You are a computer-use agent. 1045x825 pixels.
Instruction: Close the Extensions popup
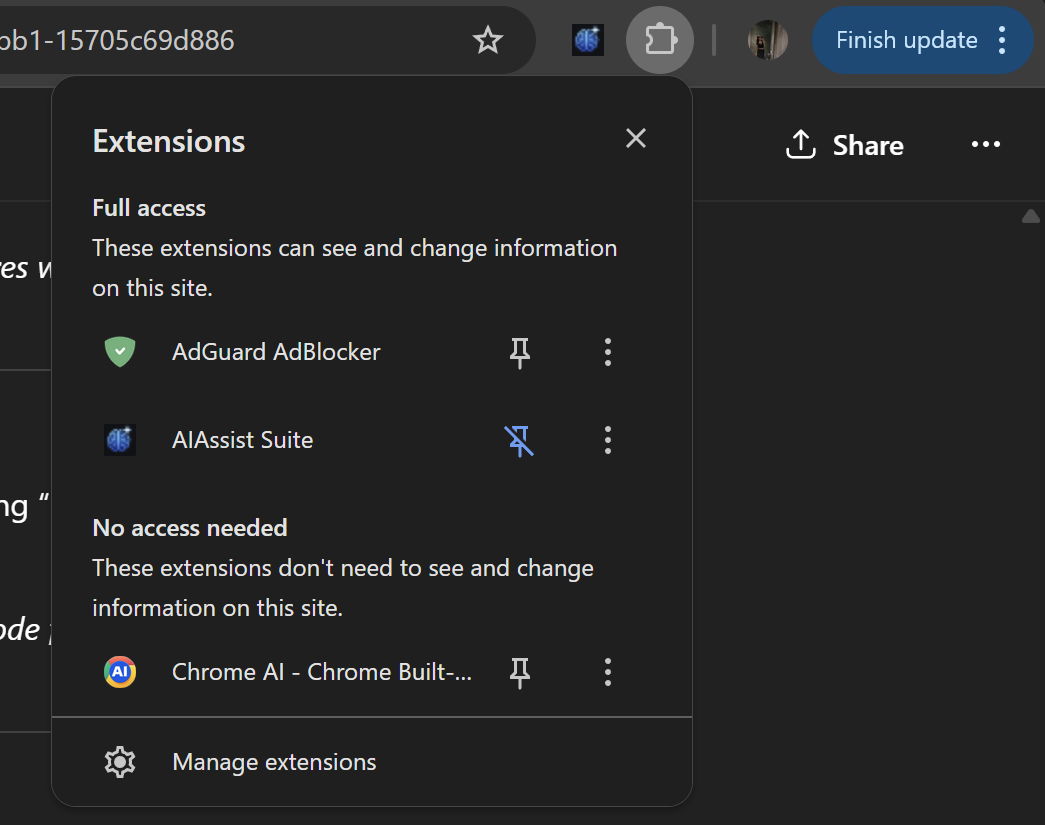coord(636,138)
